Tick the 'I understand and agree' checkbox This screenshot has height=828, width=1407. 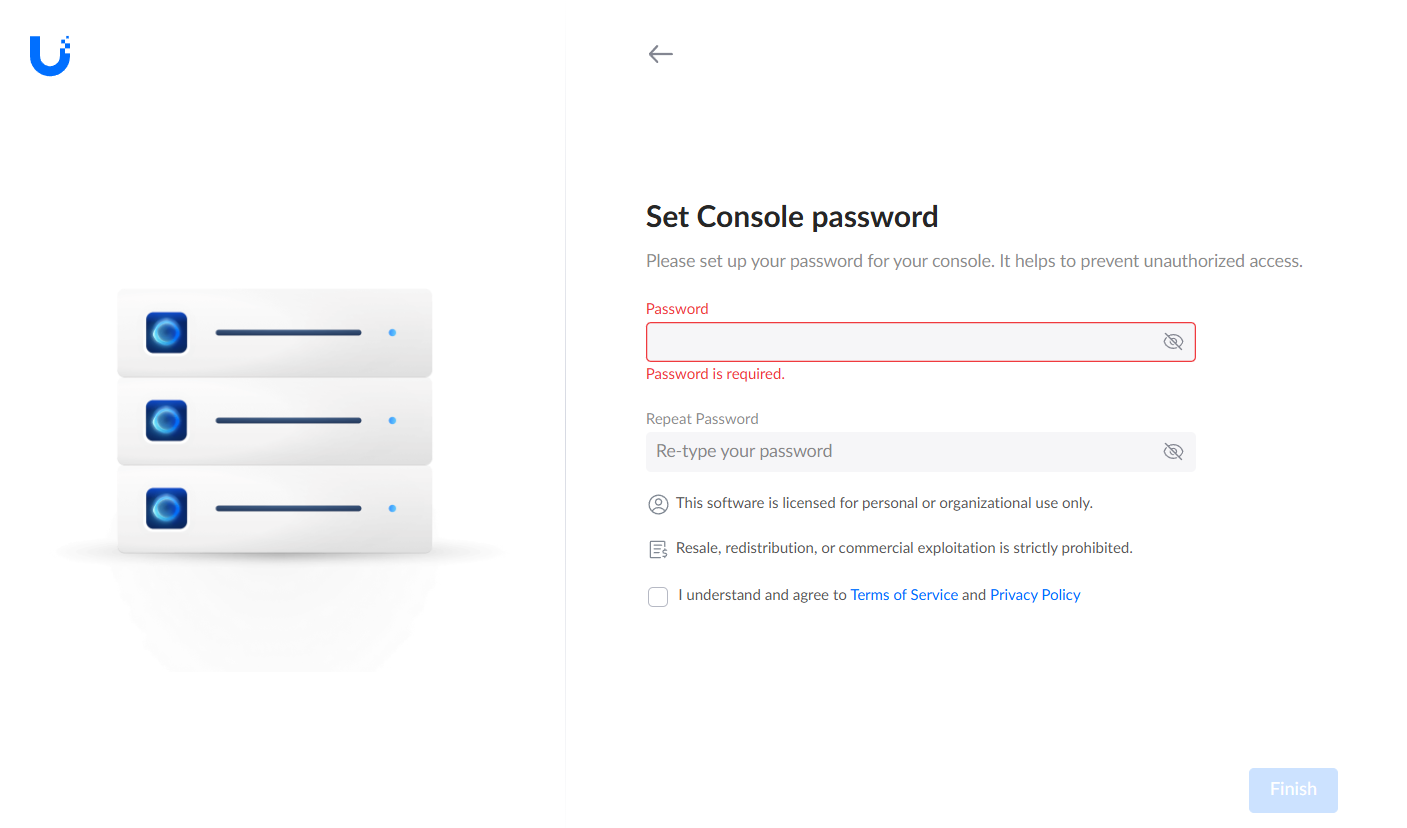click(x=658, y=597)
